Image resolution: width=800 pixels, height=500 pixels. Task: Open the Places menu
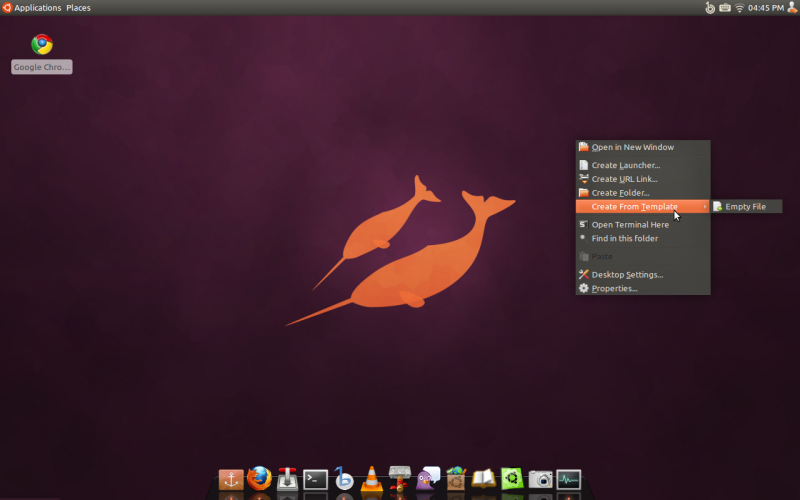click(x=78, y=8)
